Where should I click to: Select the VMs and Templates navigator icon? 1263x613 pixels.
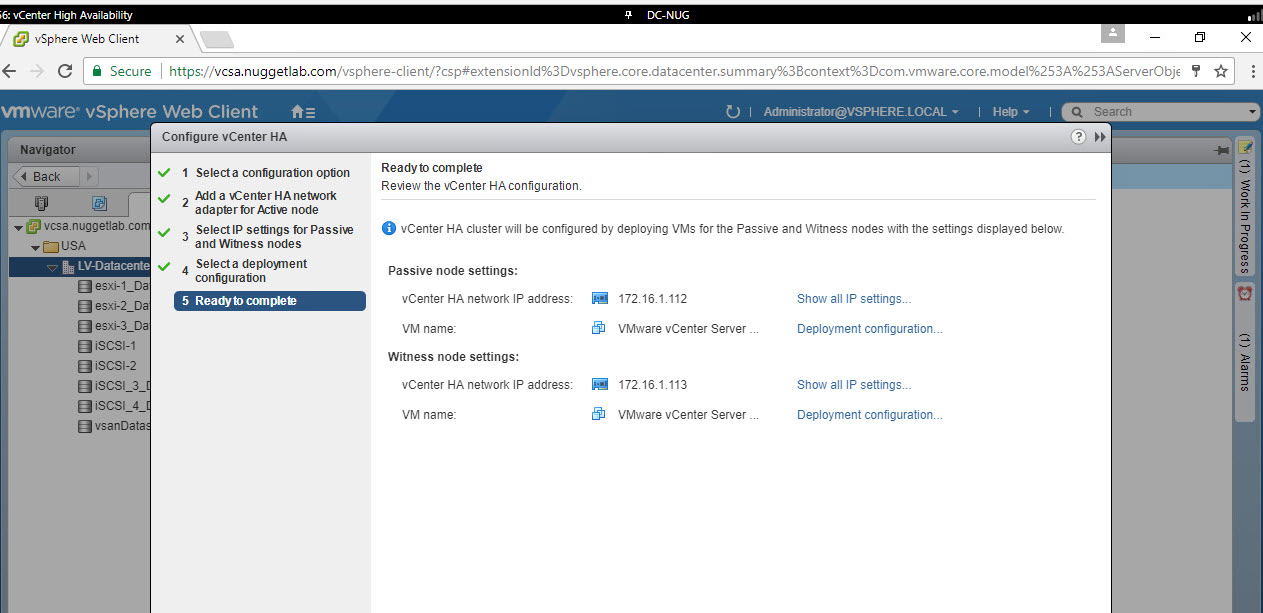tap(99, 203)
